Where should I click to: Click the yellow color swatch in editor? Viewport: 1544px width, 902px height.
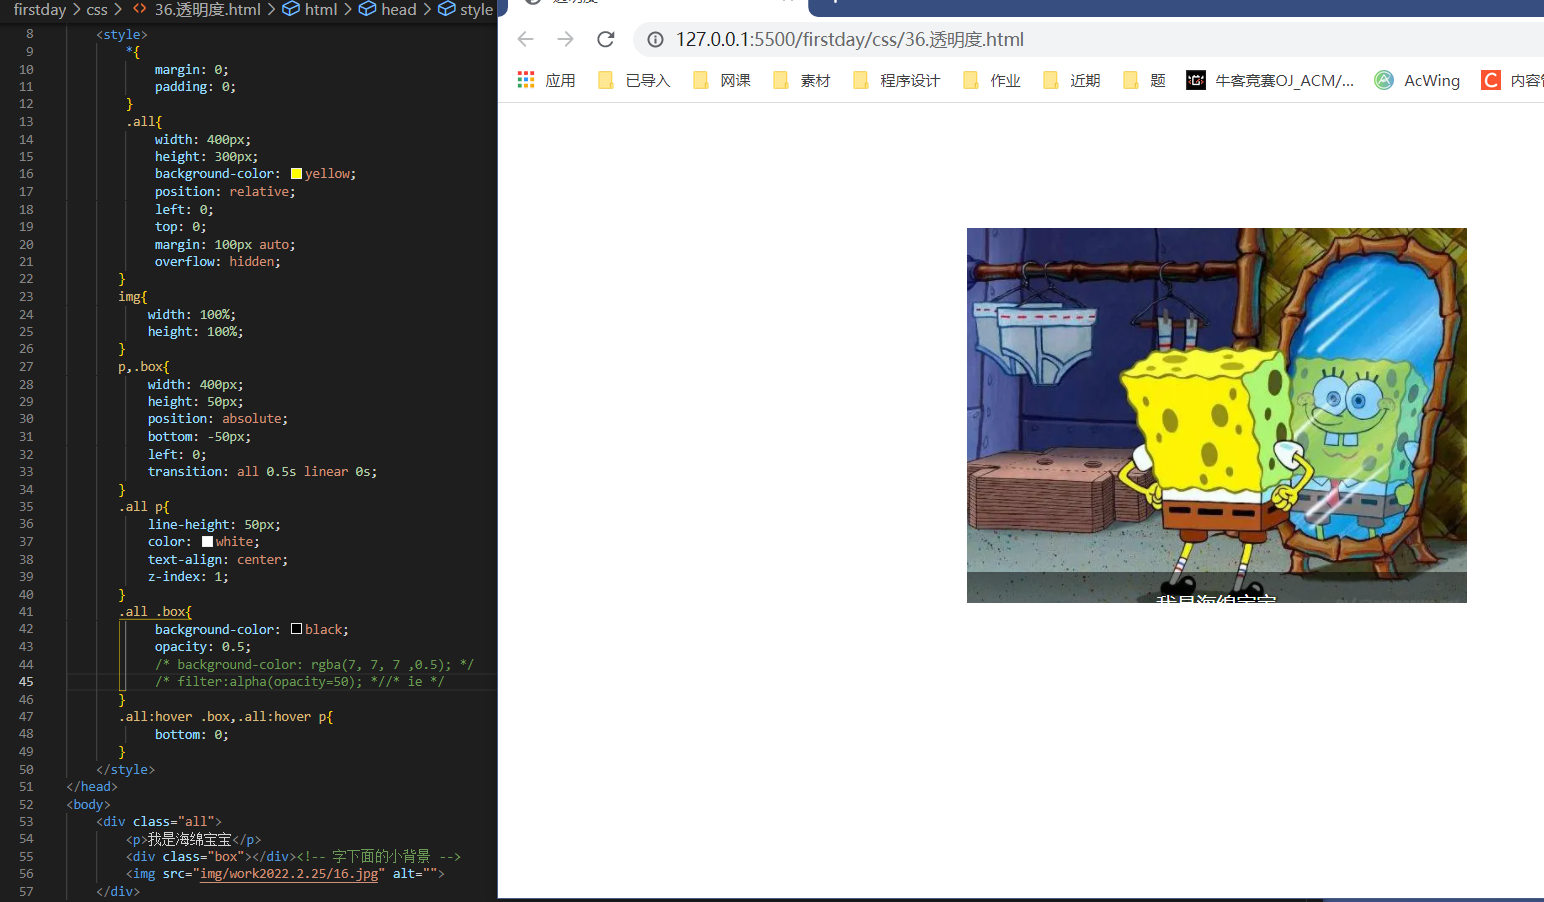click(296, 174)
